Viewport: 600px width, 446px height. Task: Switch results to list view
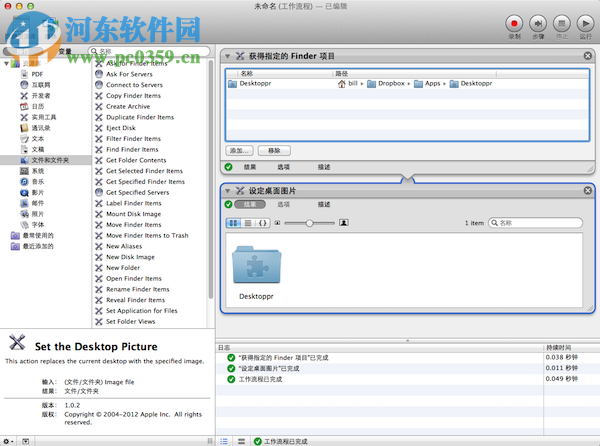coord(248,223)
